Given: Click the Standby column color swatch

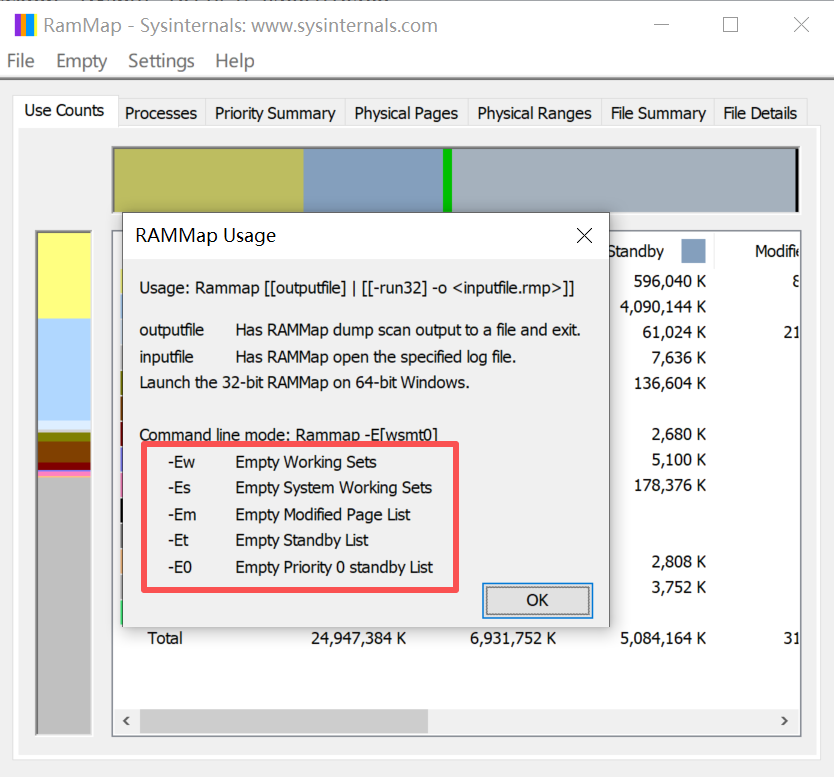Looking at the screenshot, I should 693,250.
